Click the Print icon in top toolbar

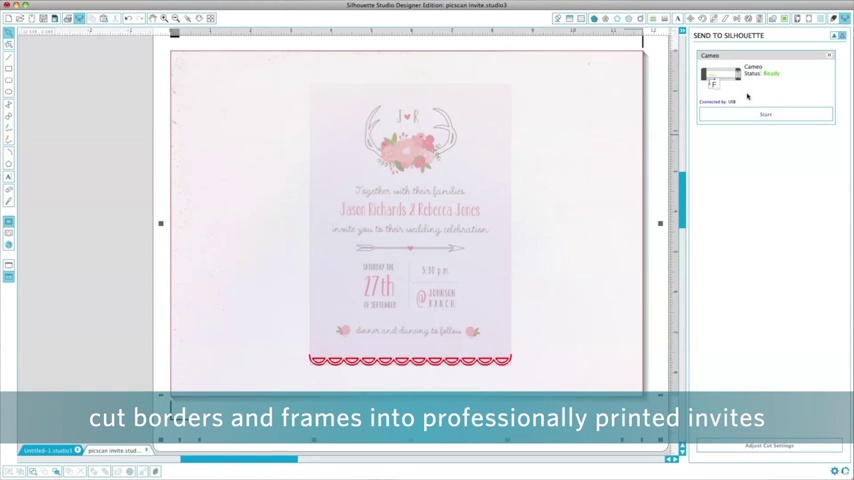pos(68,19)
